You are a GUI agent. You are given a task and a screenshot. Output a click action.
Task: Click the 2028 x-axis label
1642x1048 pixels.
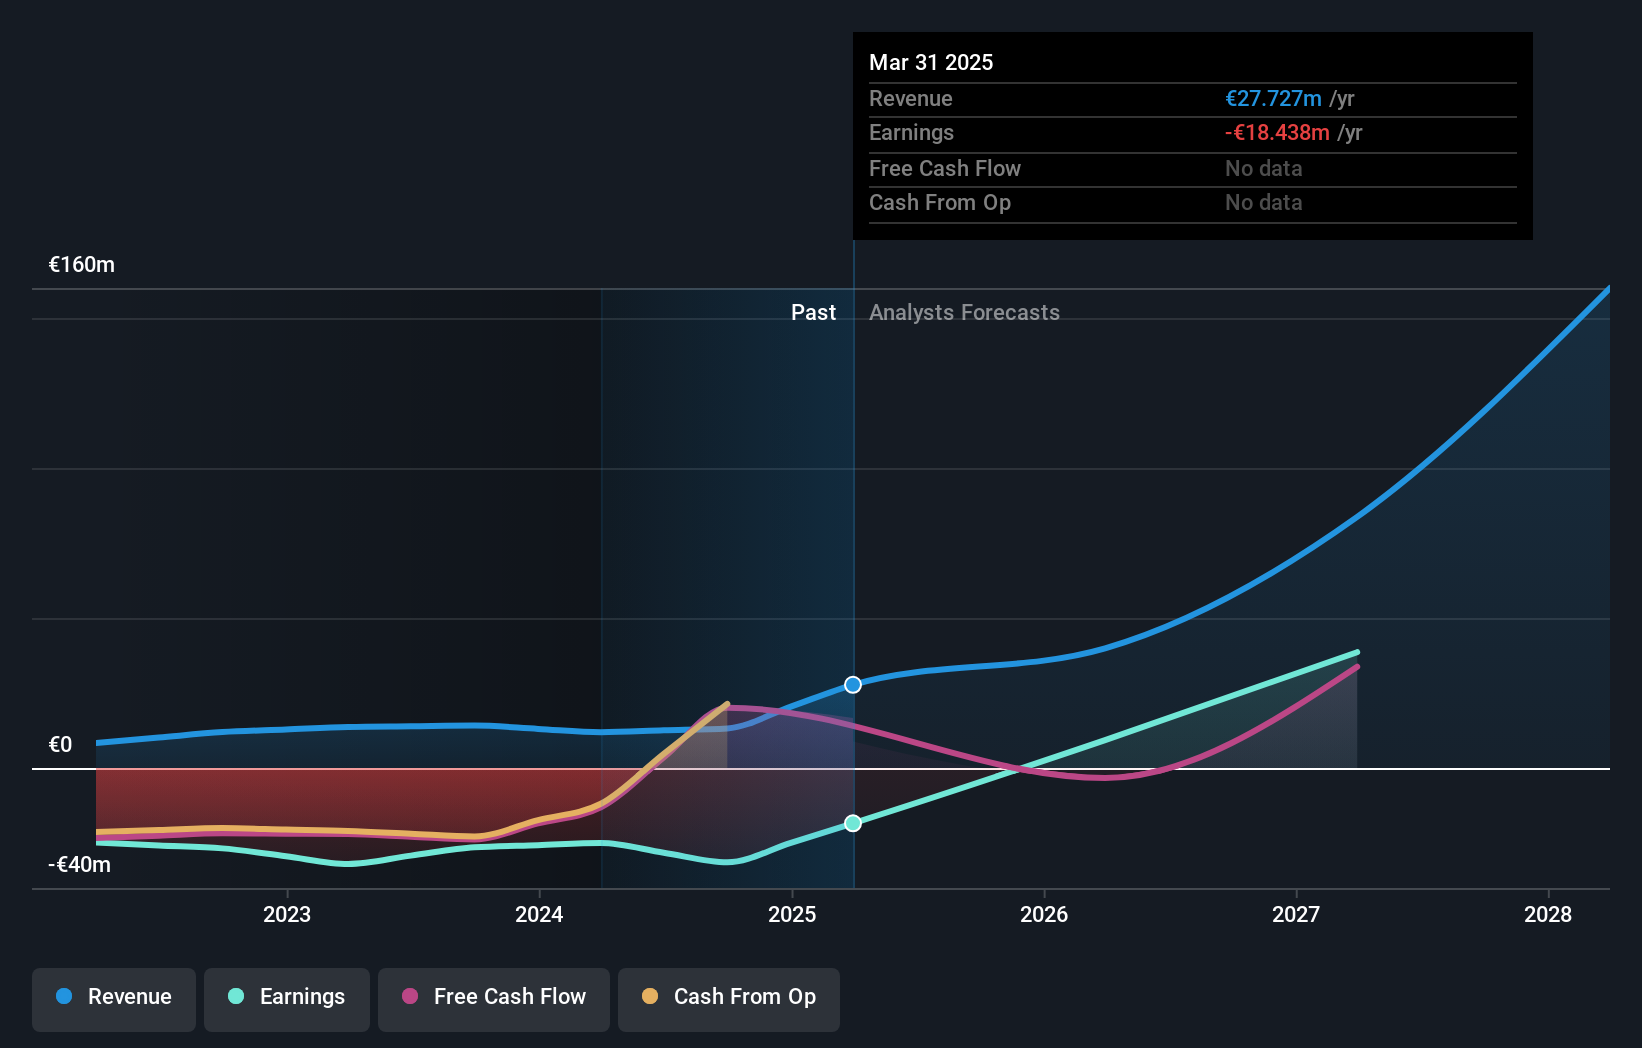(1548, 914)
